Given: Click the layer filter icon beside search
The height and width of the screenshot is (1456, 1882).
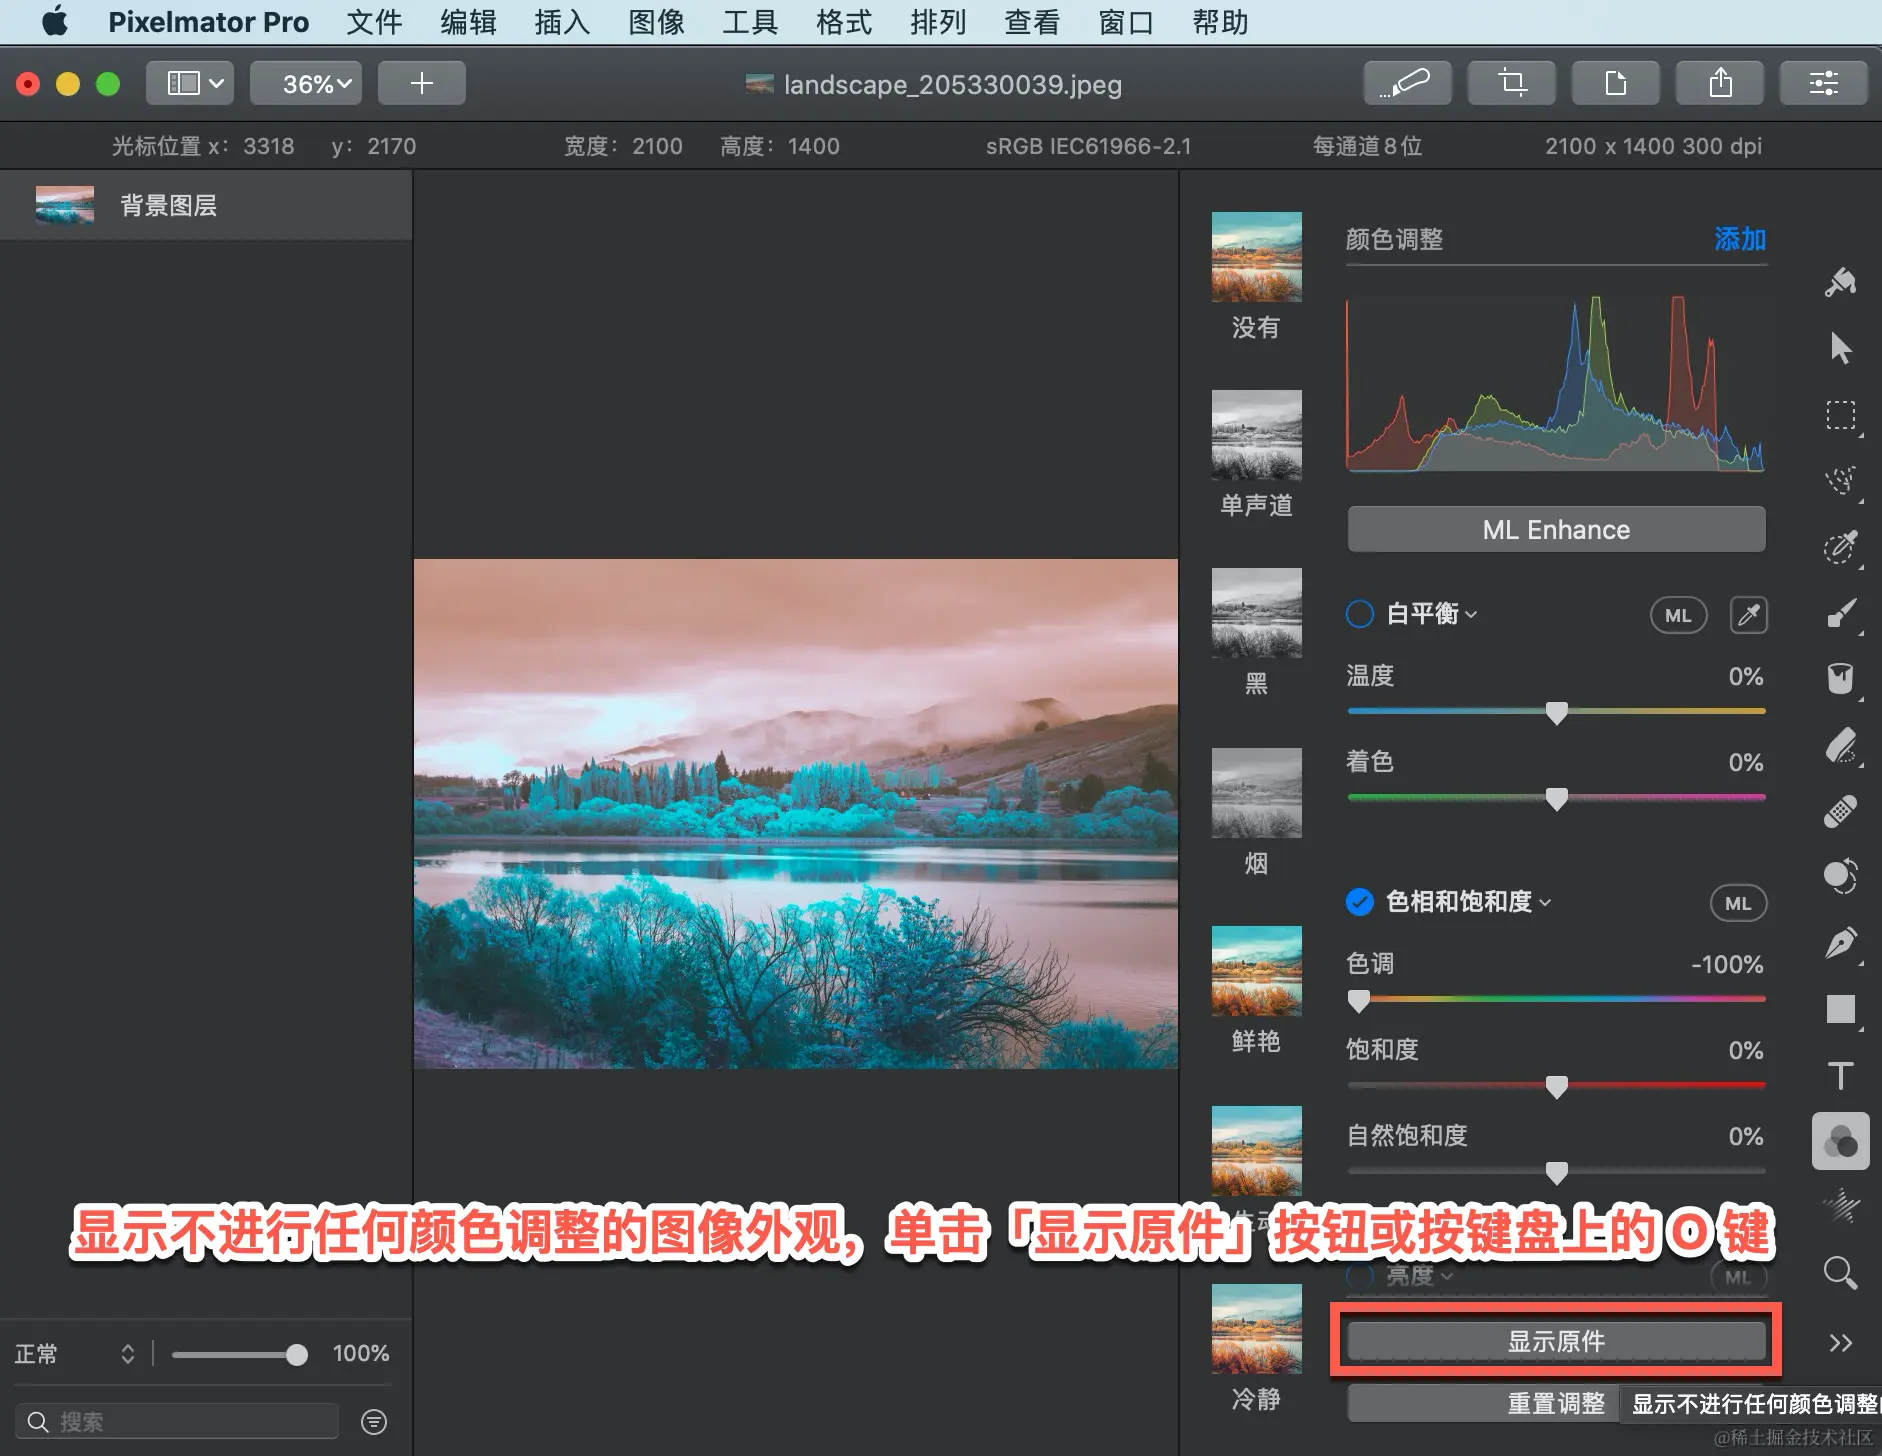Looking at the screenshot, I should point(374,1421).
